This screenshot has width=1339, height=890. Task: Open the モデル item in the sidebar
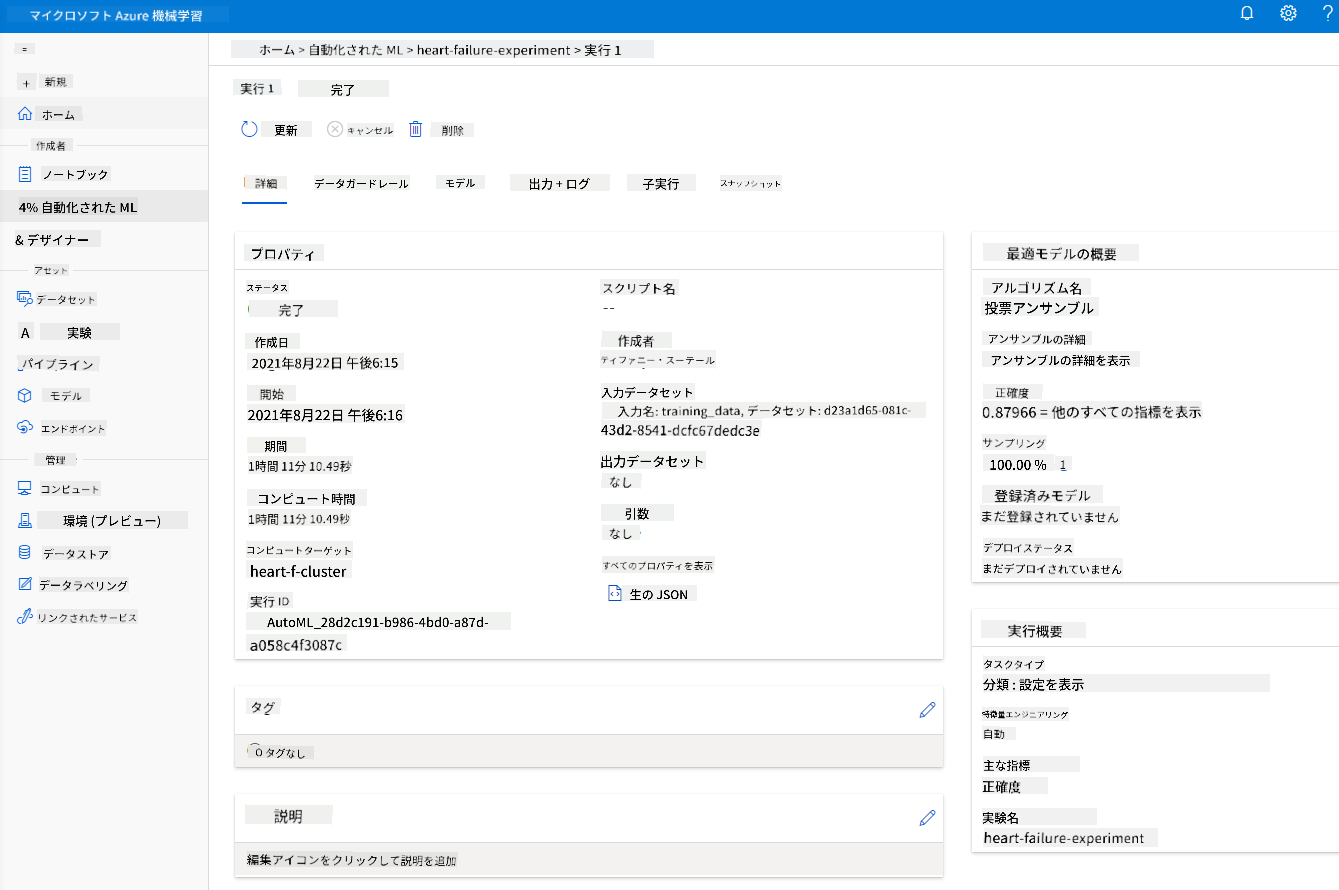point(55,396)
